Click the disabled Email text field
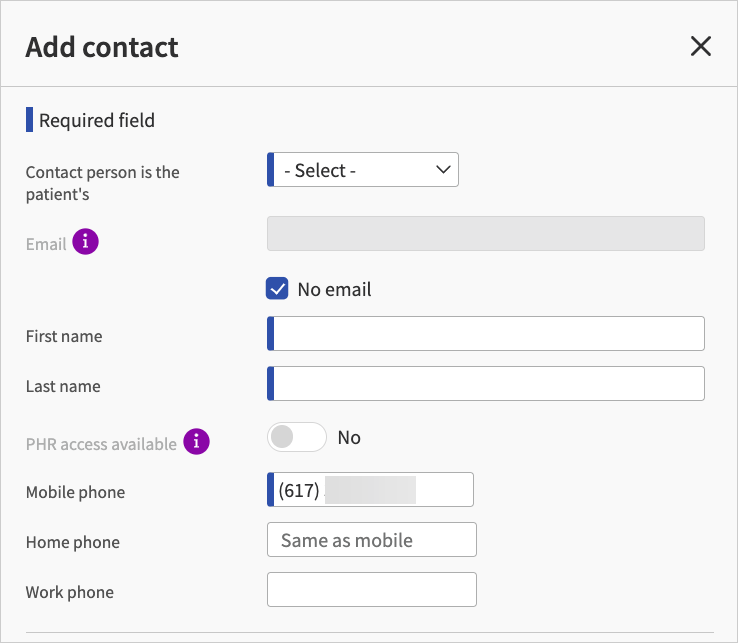Screen dimensions: 738x643 pyautogui.click(x=485, y=233)
